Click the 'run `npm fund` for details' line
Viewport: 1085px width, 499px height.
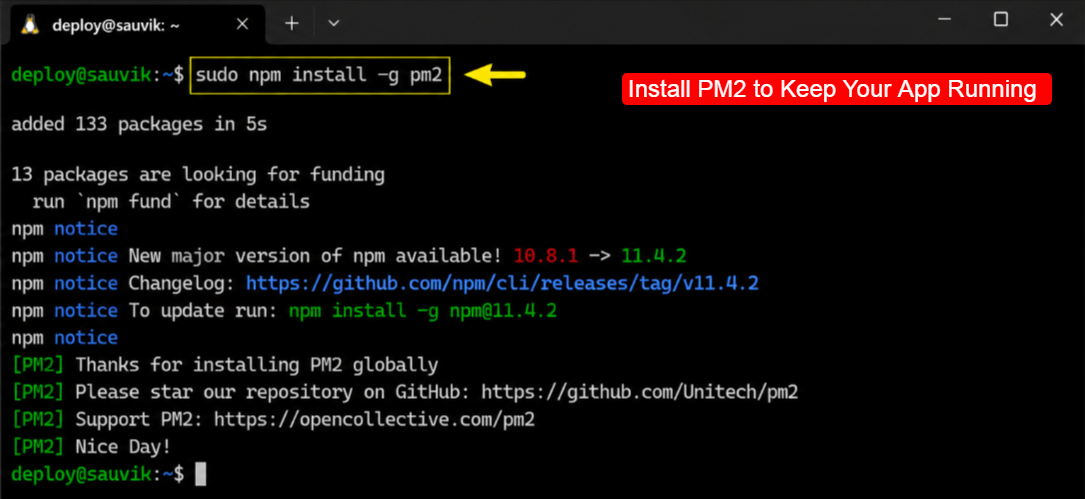pos(171,202)
